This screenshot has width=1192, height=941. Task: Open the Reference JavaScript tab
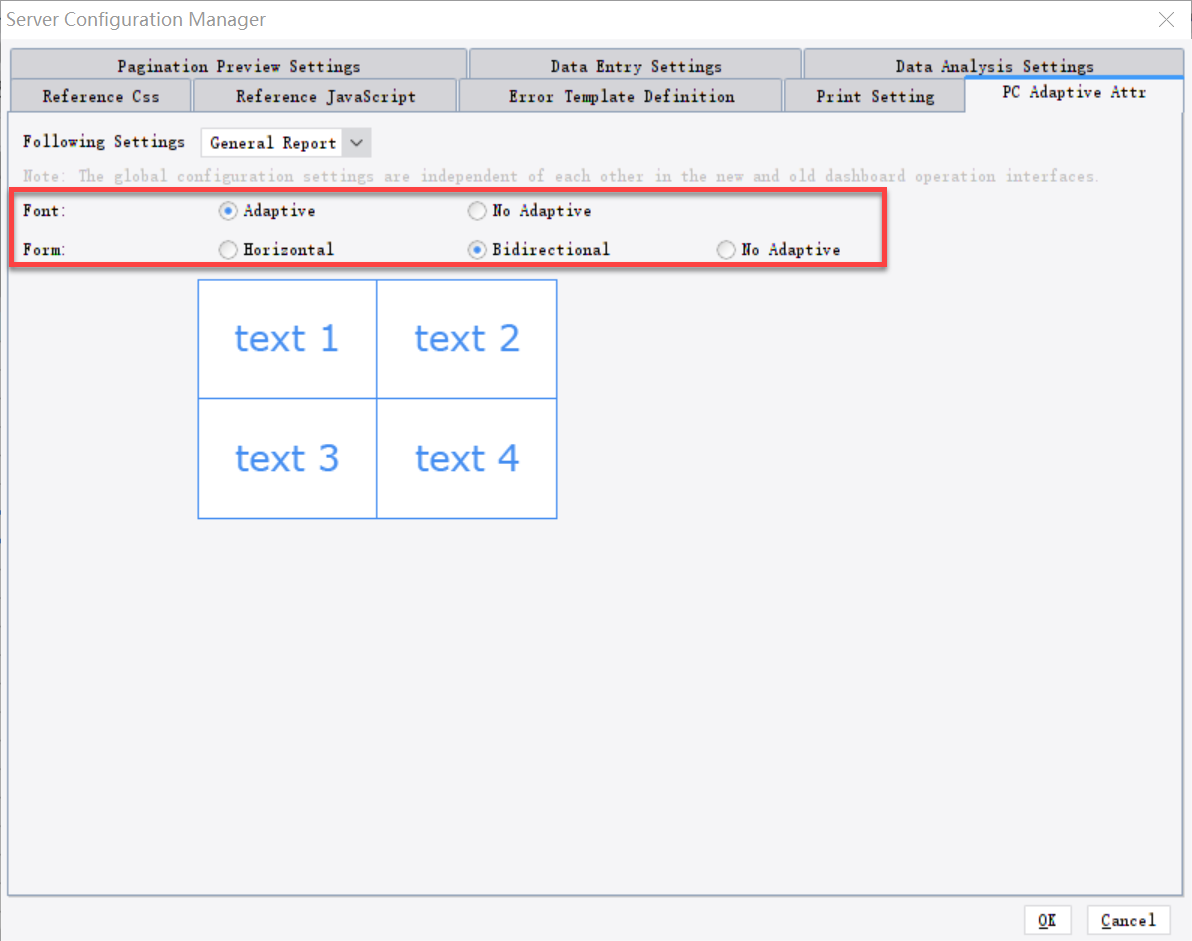click(x=325, y=97)
